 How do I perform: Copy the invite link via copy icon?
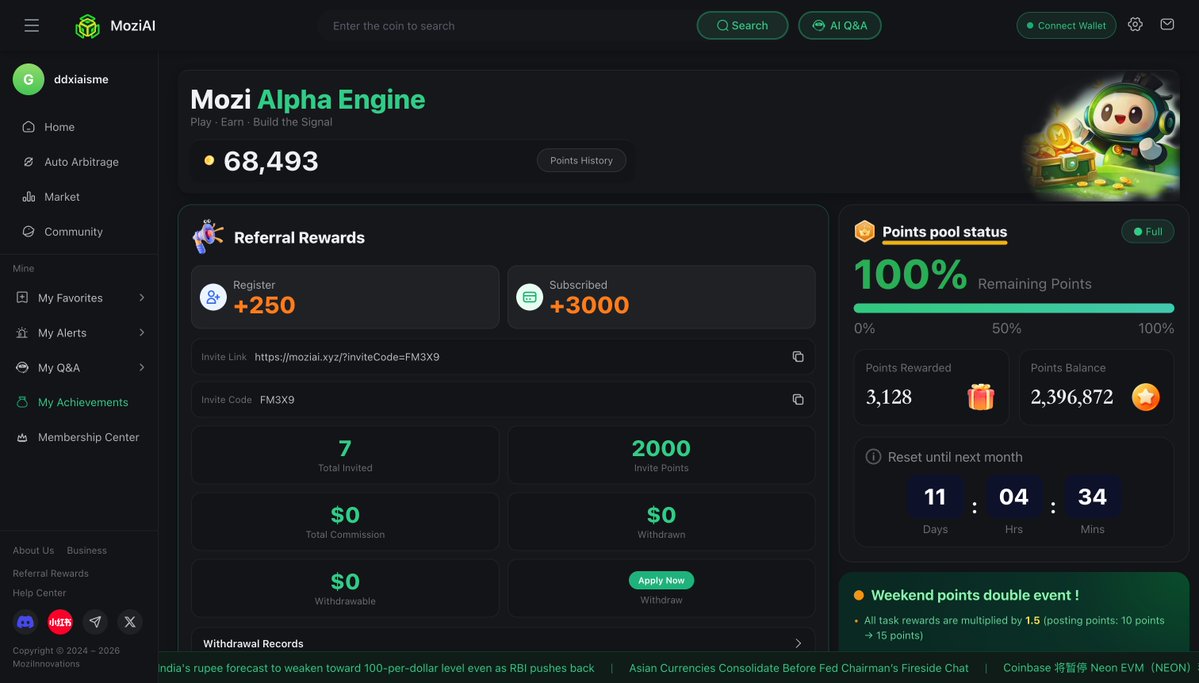(798, 356)
